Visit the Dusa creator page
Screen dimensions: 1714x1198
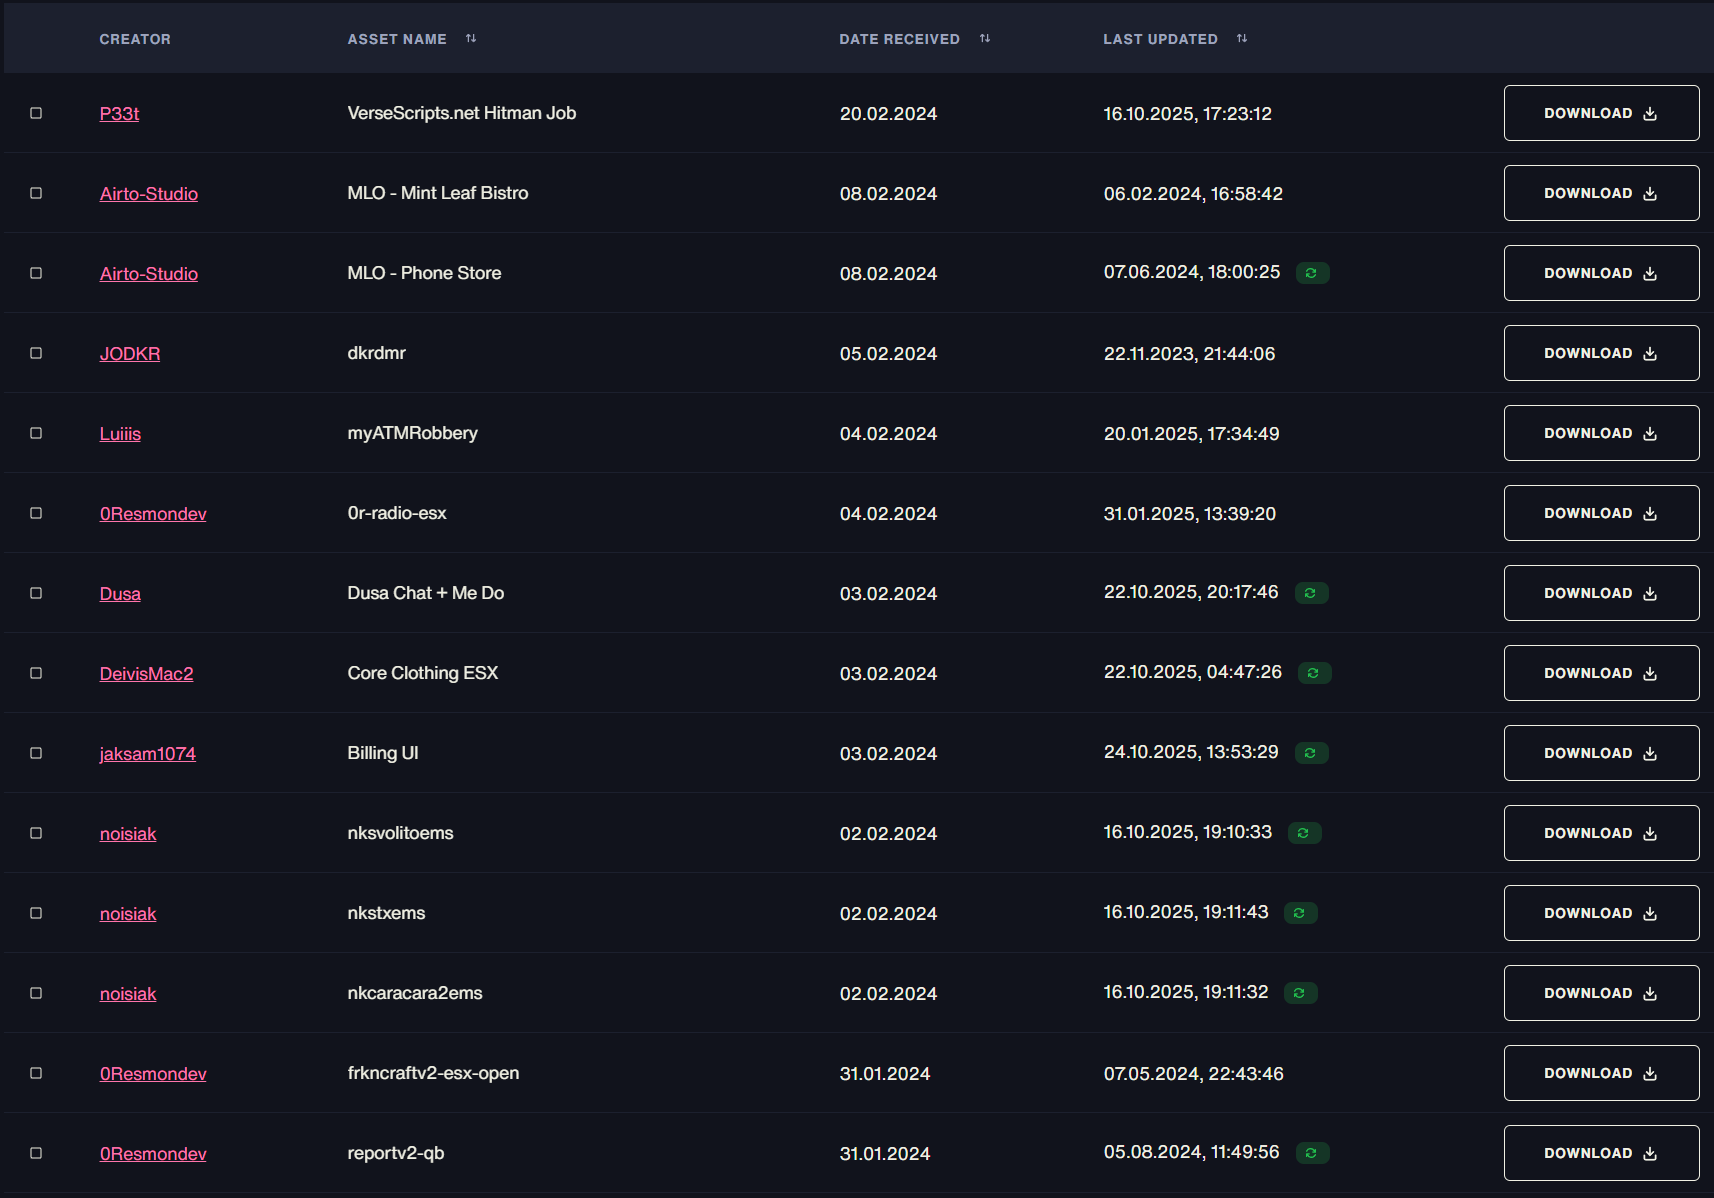pos(120,594)
